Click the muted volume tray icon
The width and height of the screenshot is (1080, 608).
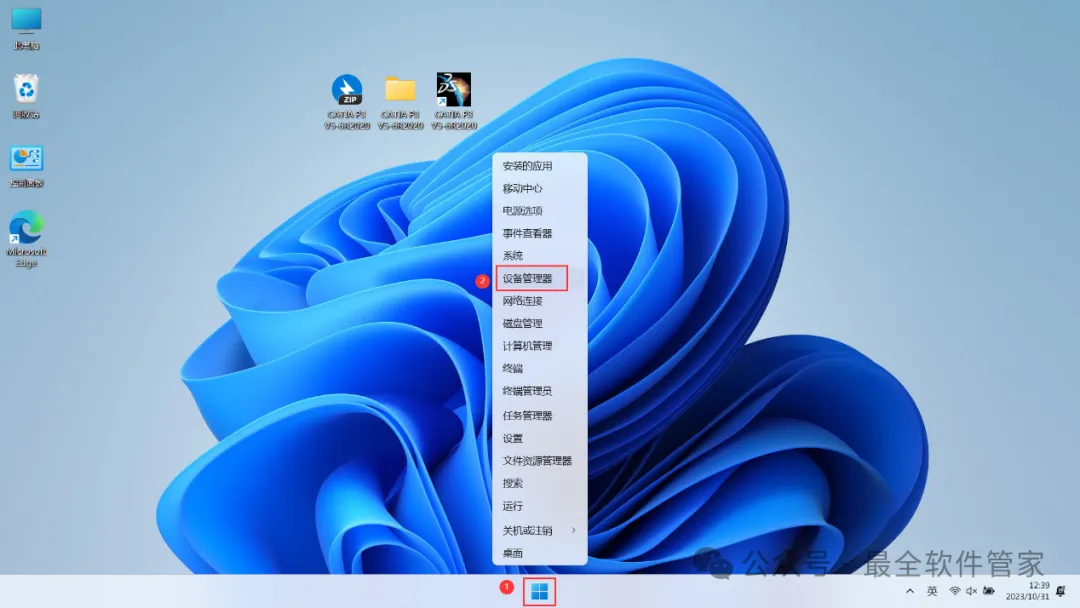click(x=971, y=591)
